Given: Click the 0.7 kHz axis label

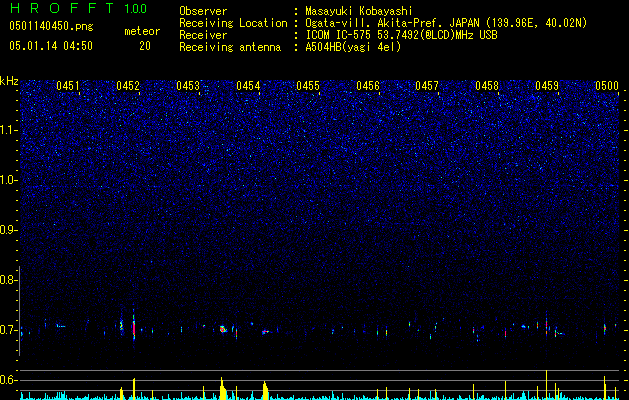Looking at the screenshot, I should (x=8, y=330).
